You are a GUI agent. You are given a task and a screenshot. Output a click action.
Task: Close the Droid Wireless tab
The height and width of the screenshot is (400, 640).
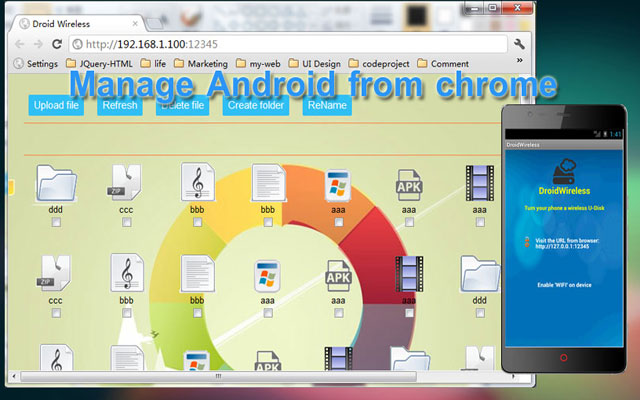[x=135, y=24]
